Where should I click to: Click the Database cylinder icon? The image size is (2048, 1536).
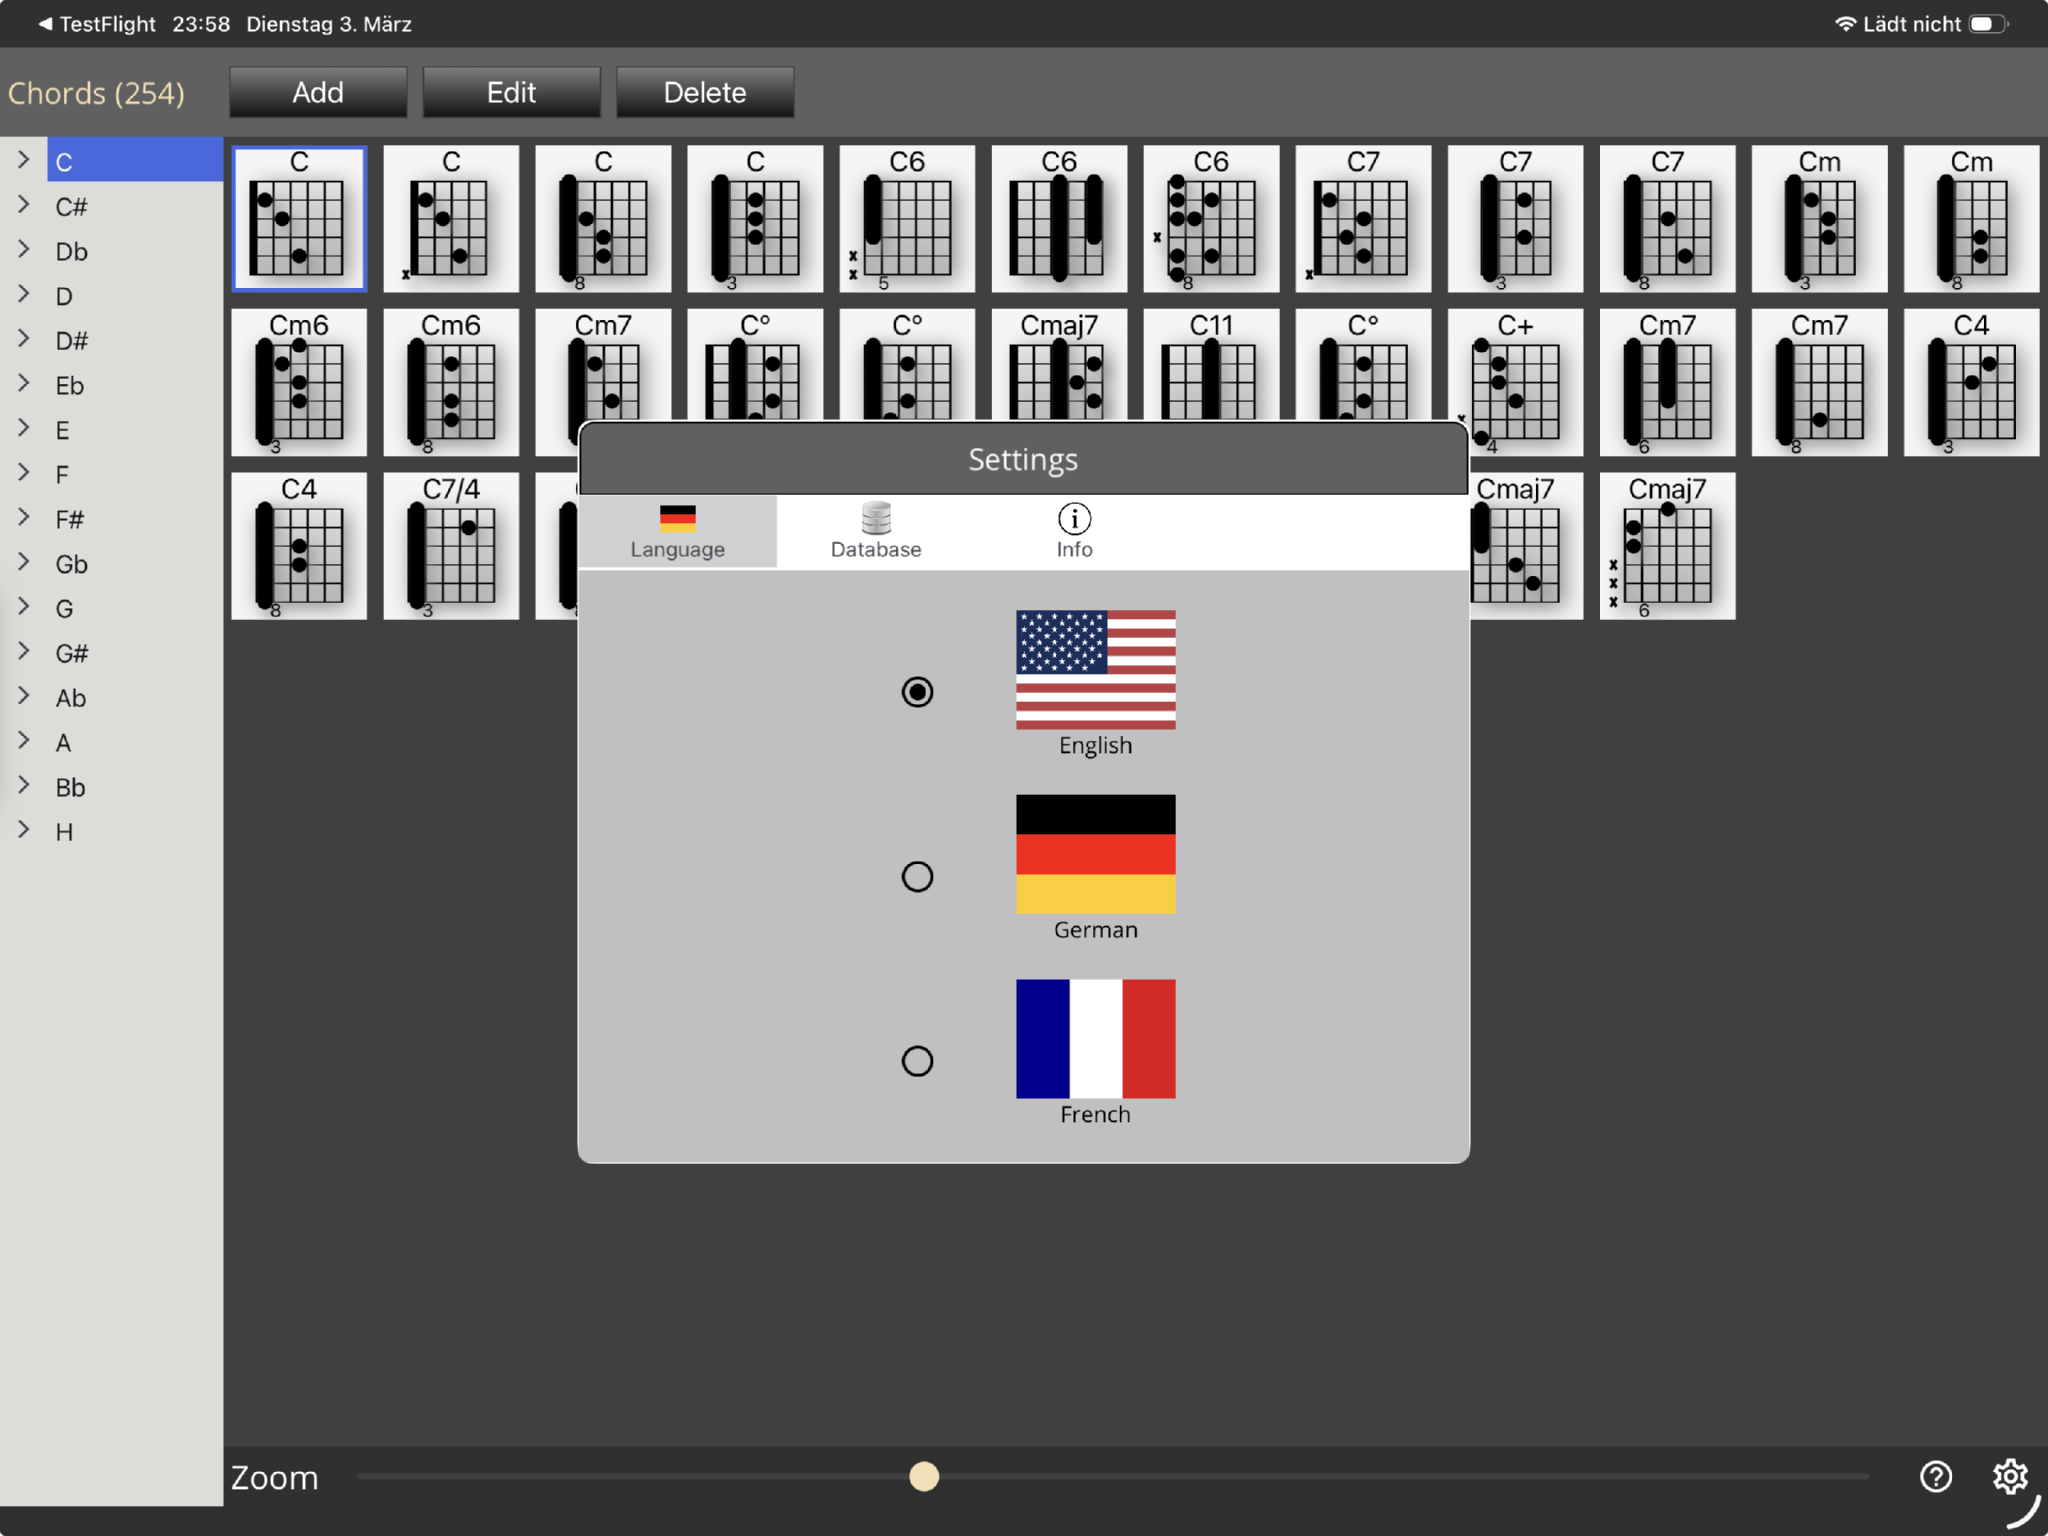(x=876, y=519)
